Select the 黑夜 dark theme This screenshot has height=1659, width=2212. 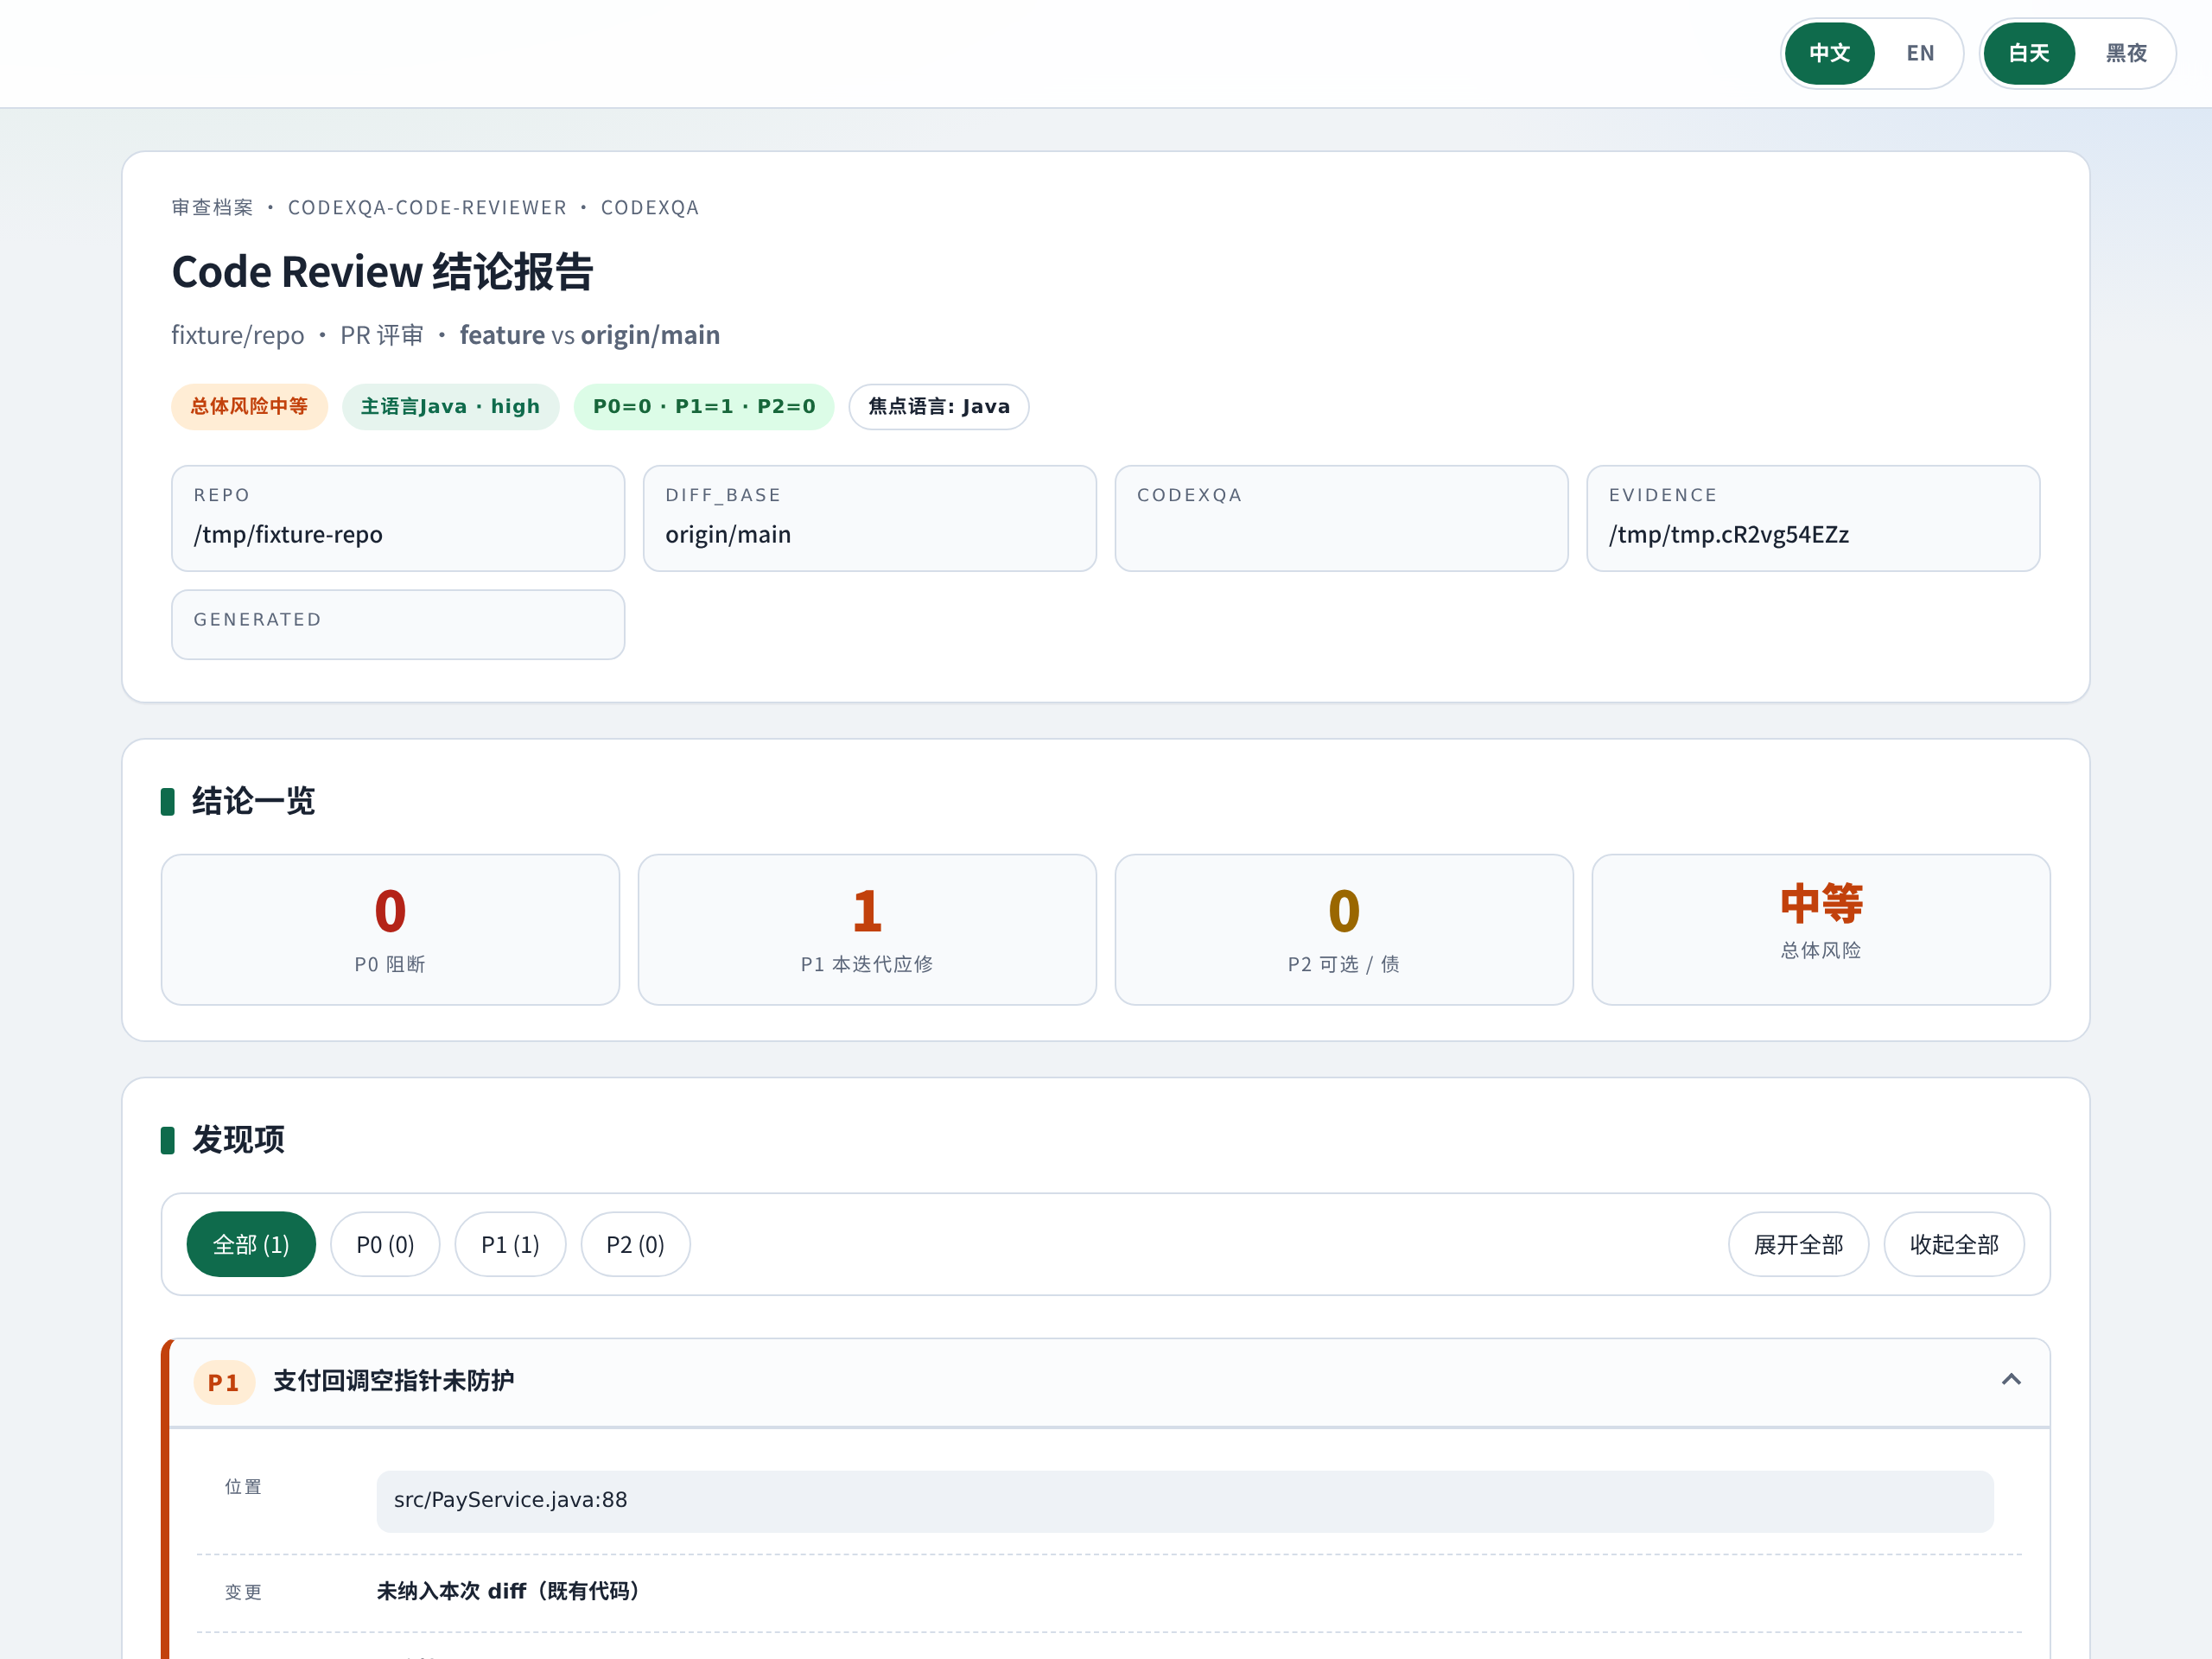coord(2125,53)
